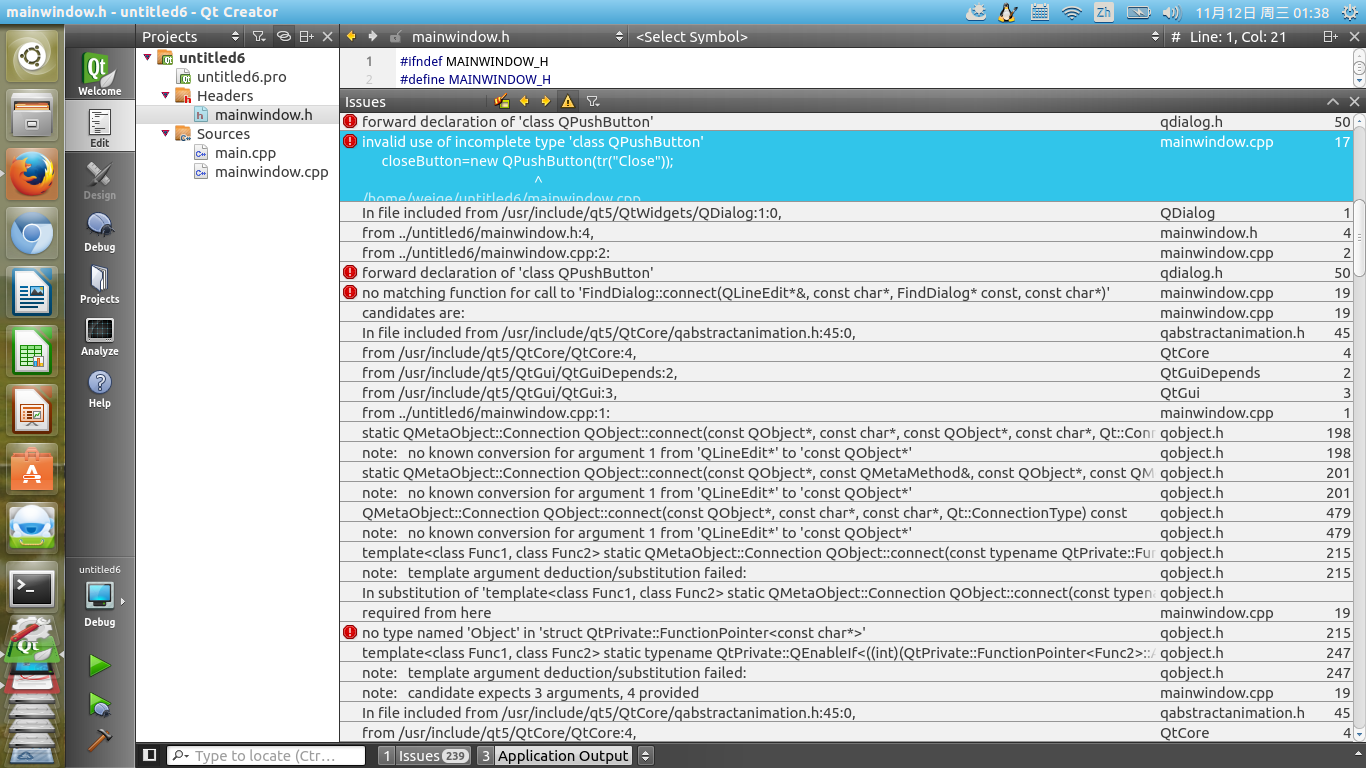The height and width of the screenshot is (768, 1366).
Task: Clear the Issues pane
Action: [502, 101]
